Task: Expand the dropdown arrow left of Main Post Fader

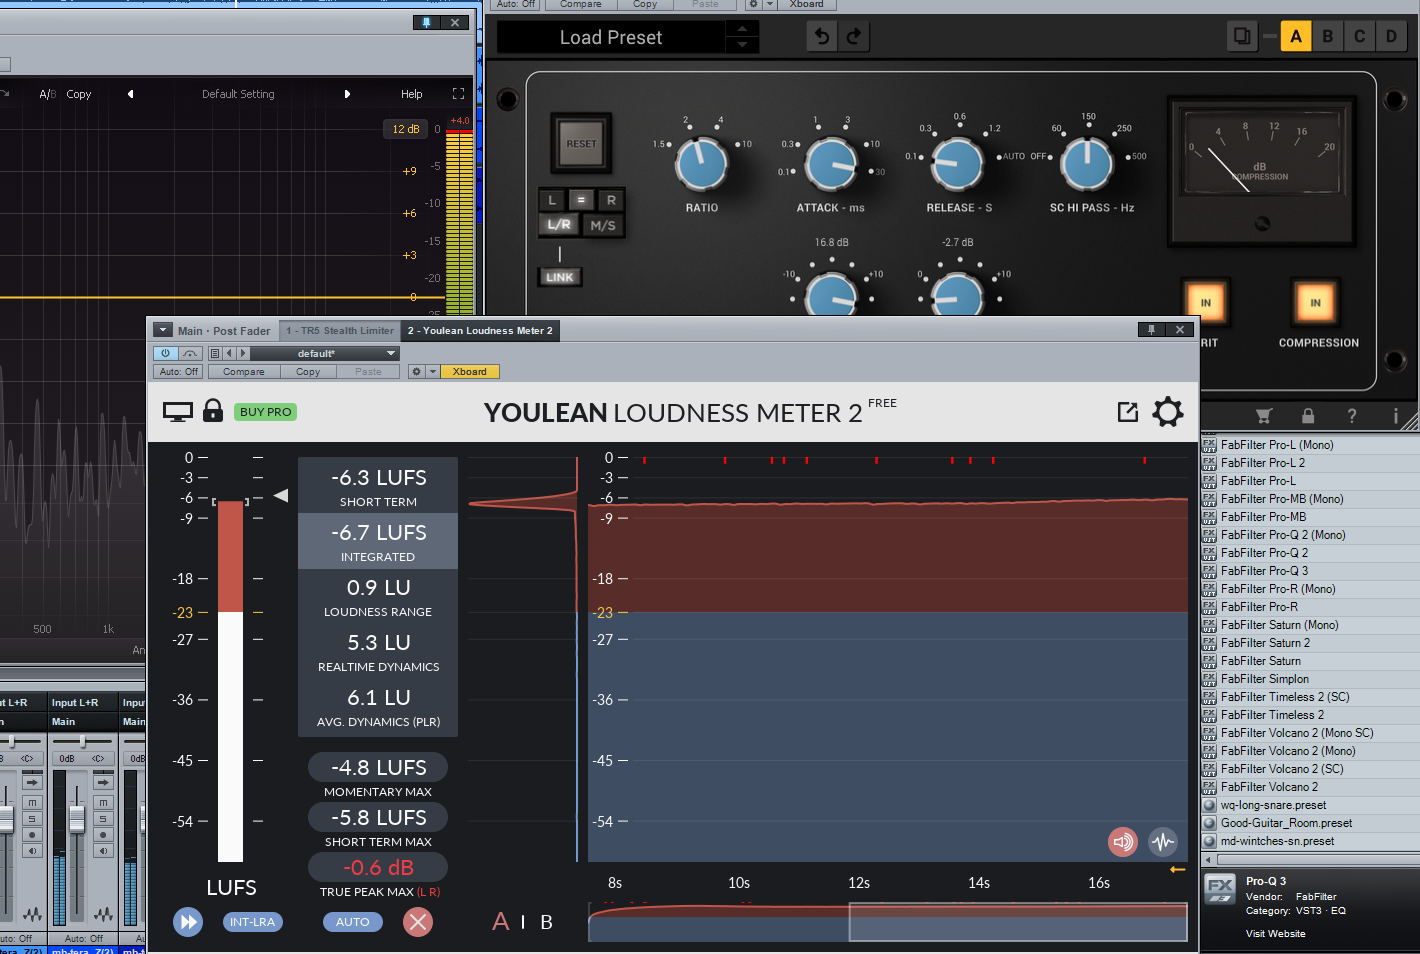Action: [x=162, y=330]
